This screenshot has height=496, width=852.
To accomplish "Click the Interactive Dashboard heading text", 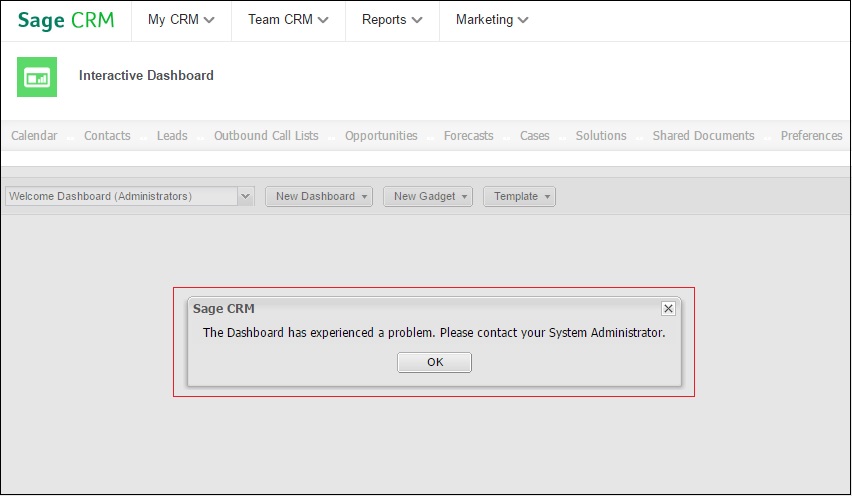I will coord(146,76).
